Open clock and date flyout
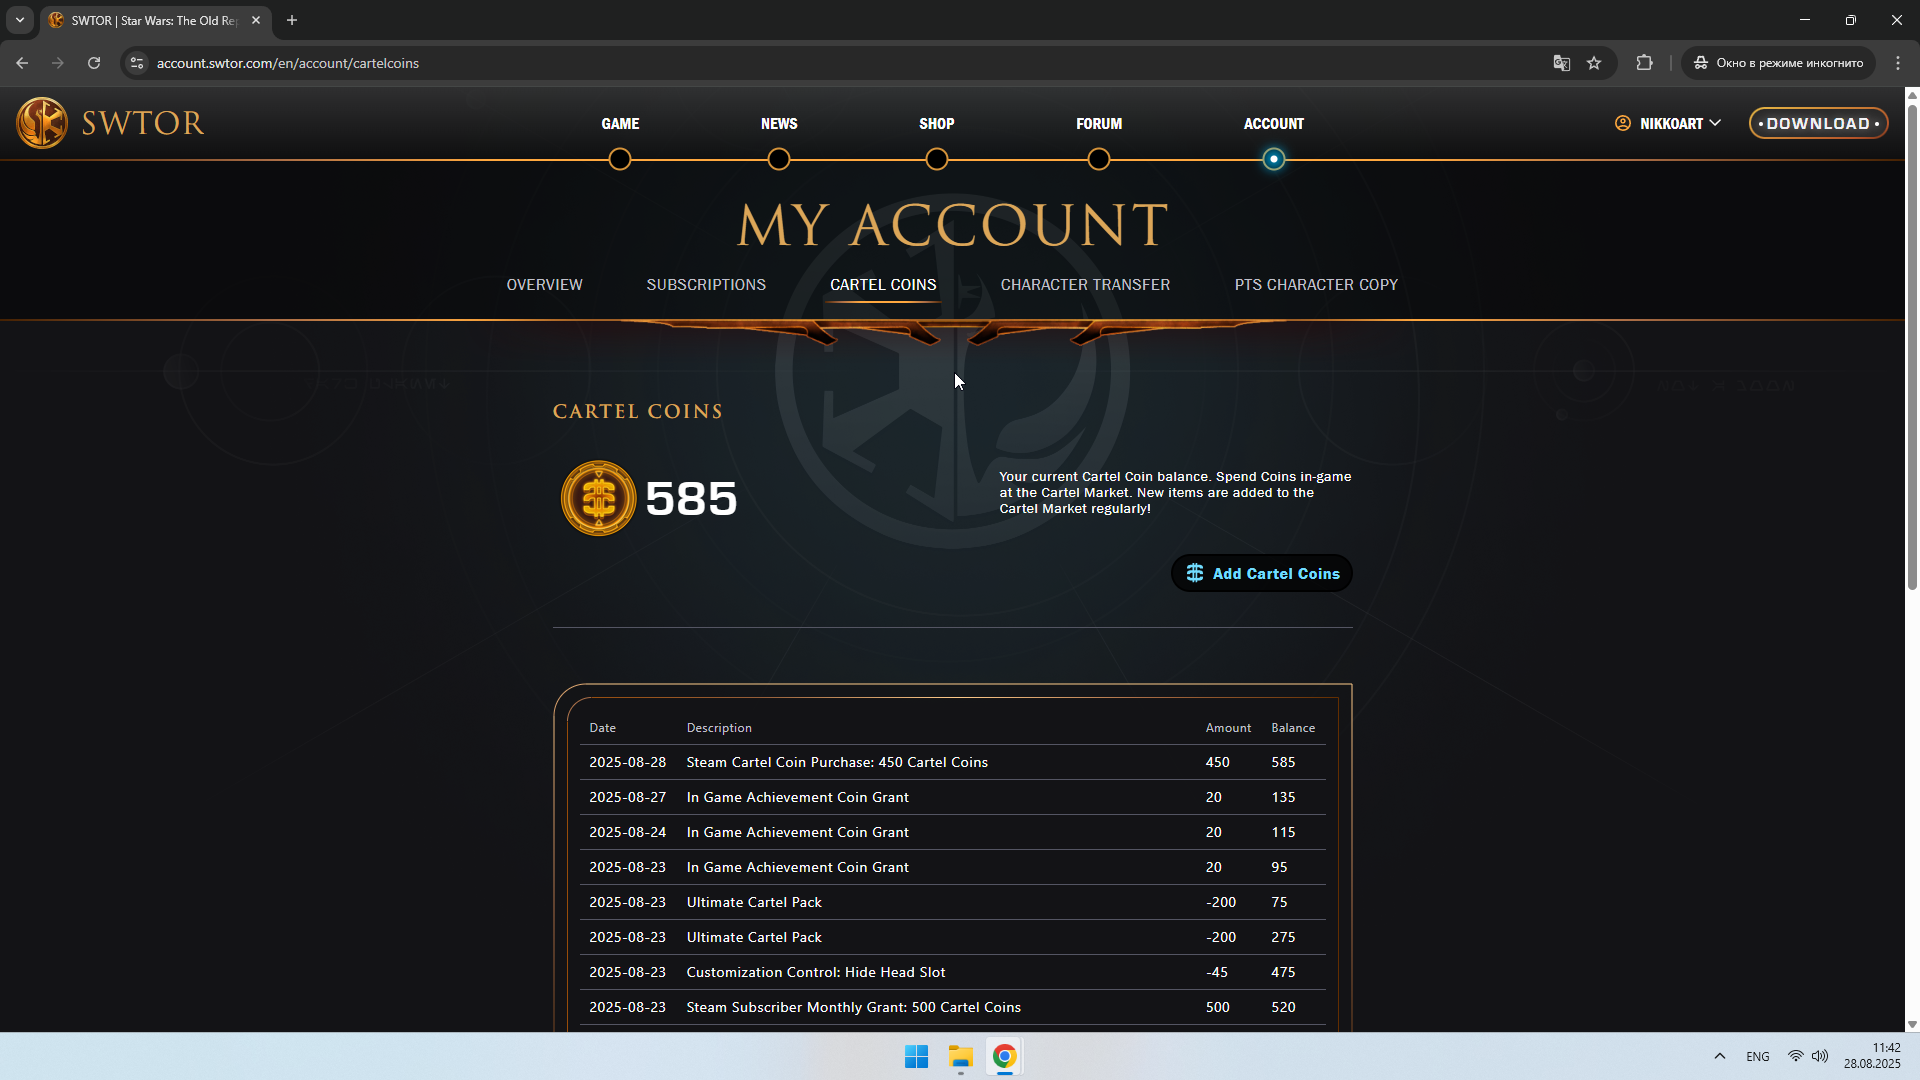Image resolution: width=1920 pixels, height=1080 pixels. pyautogui.click(x=1872, y=1056)
